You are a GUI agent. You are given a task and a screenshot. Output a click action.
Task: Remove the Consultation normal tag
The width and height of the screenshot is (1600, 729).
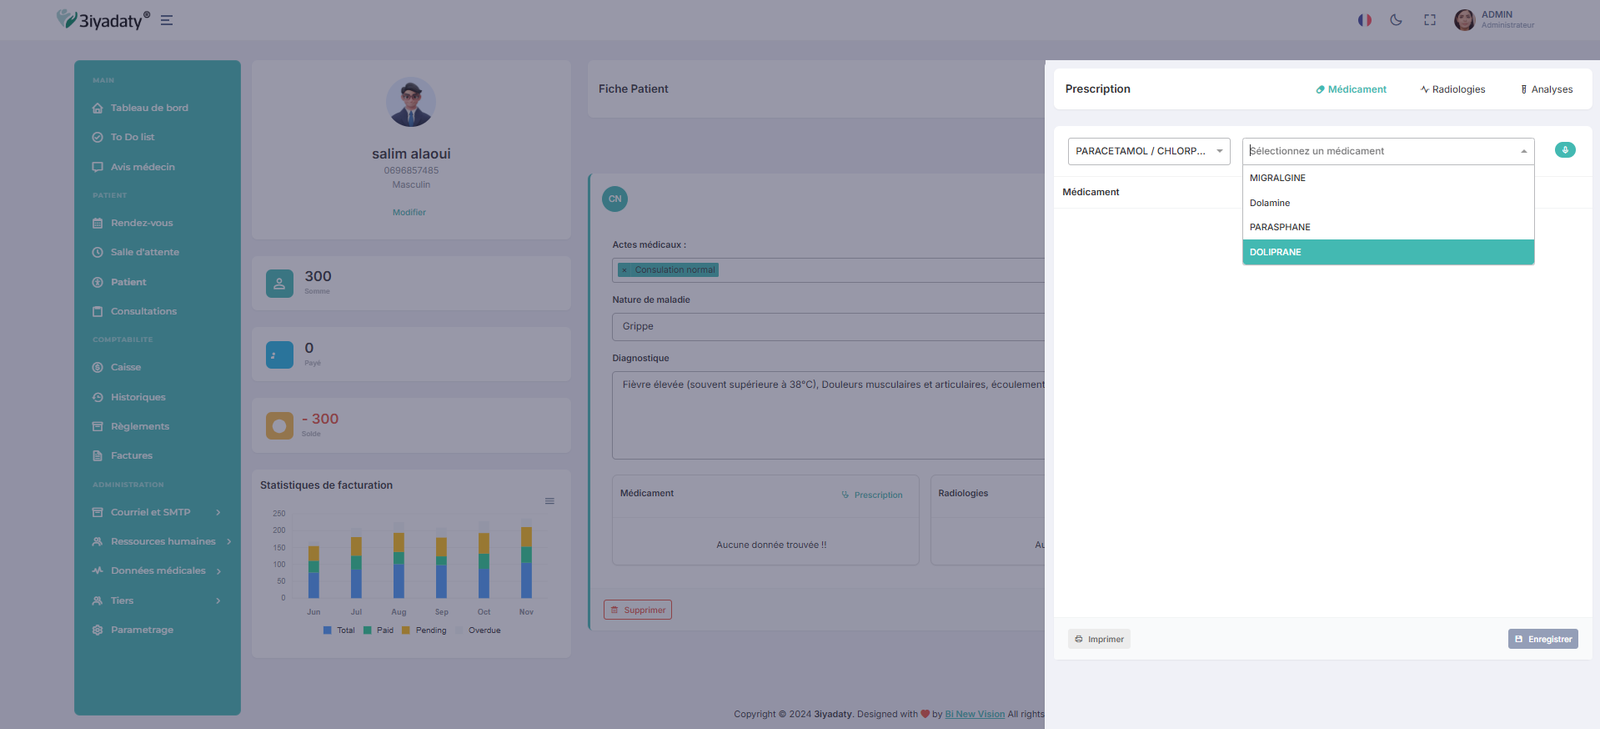pyautogui.click(x=625, y=270)
